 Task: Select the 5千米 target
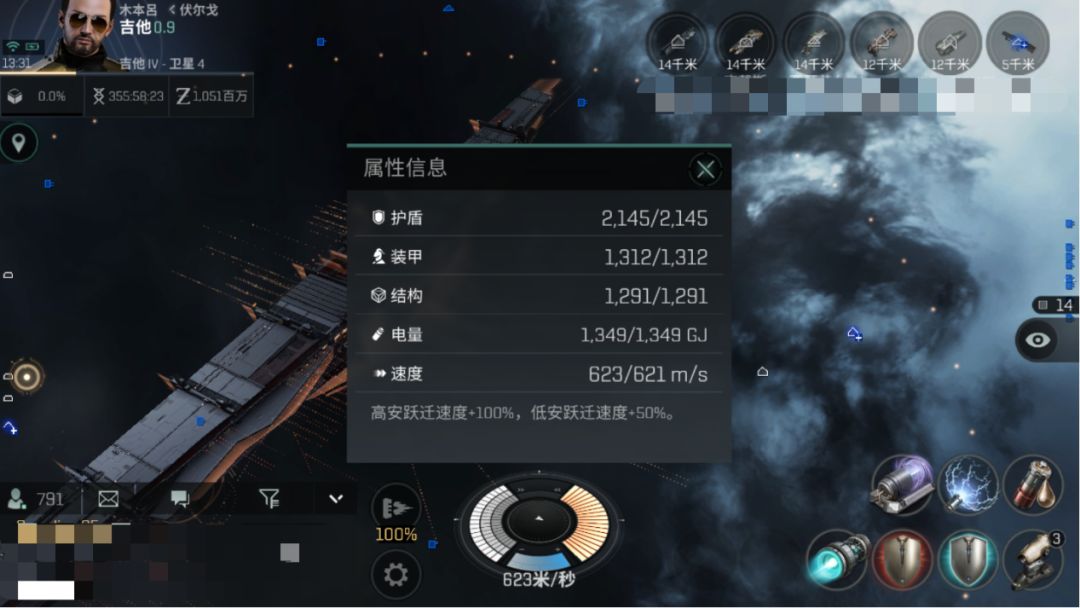tap(1018, 44)
